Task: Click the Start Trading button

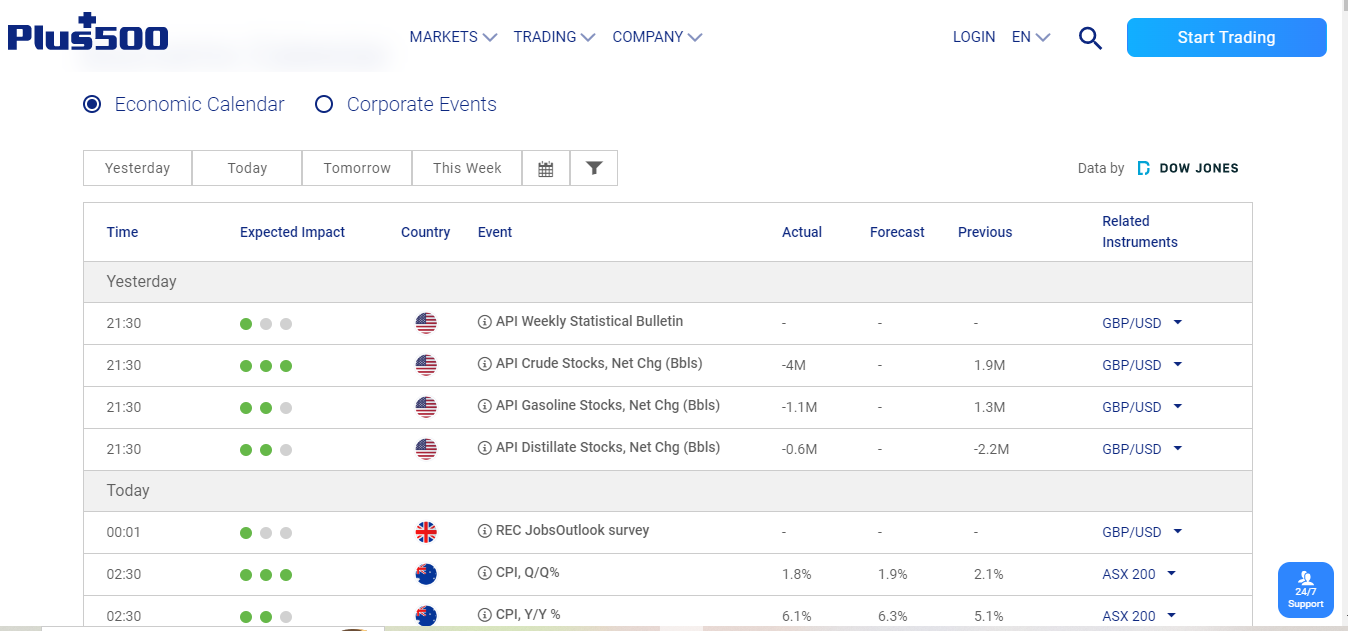Action: pyautogui.click(x=1226, y=37)
